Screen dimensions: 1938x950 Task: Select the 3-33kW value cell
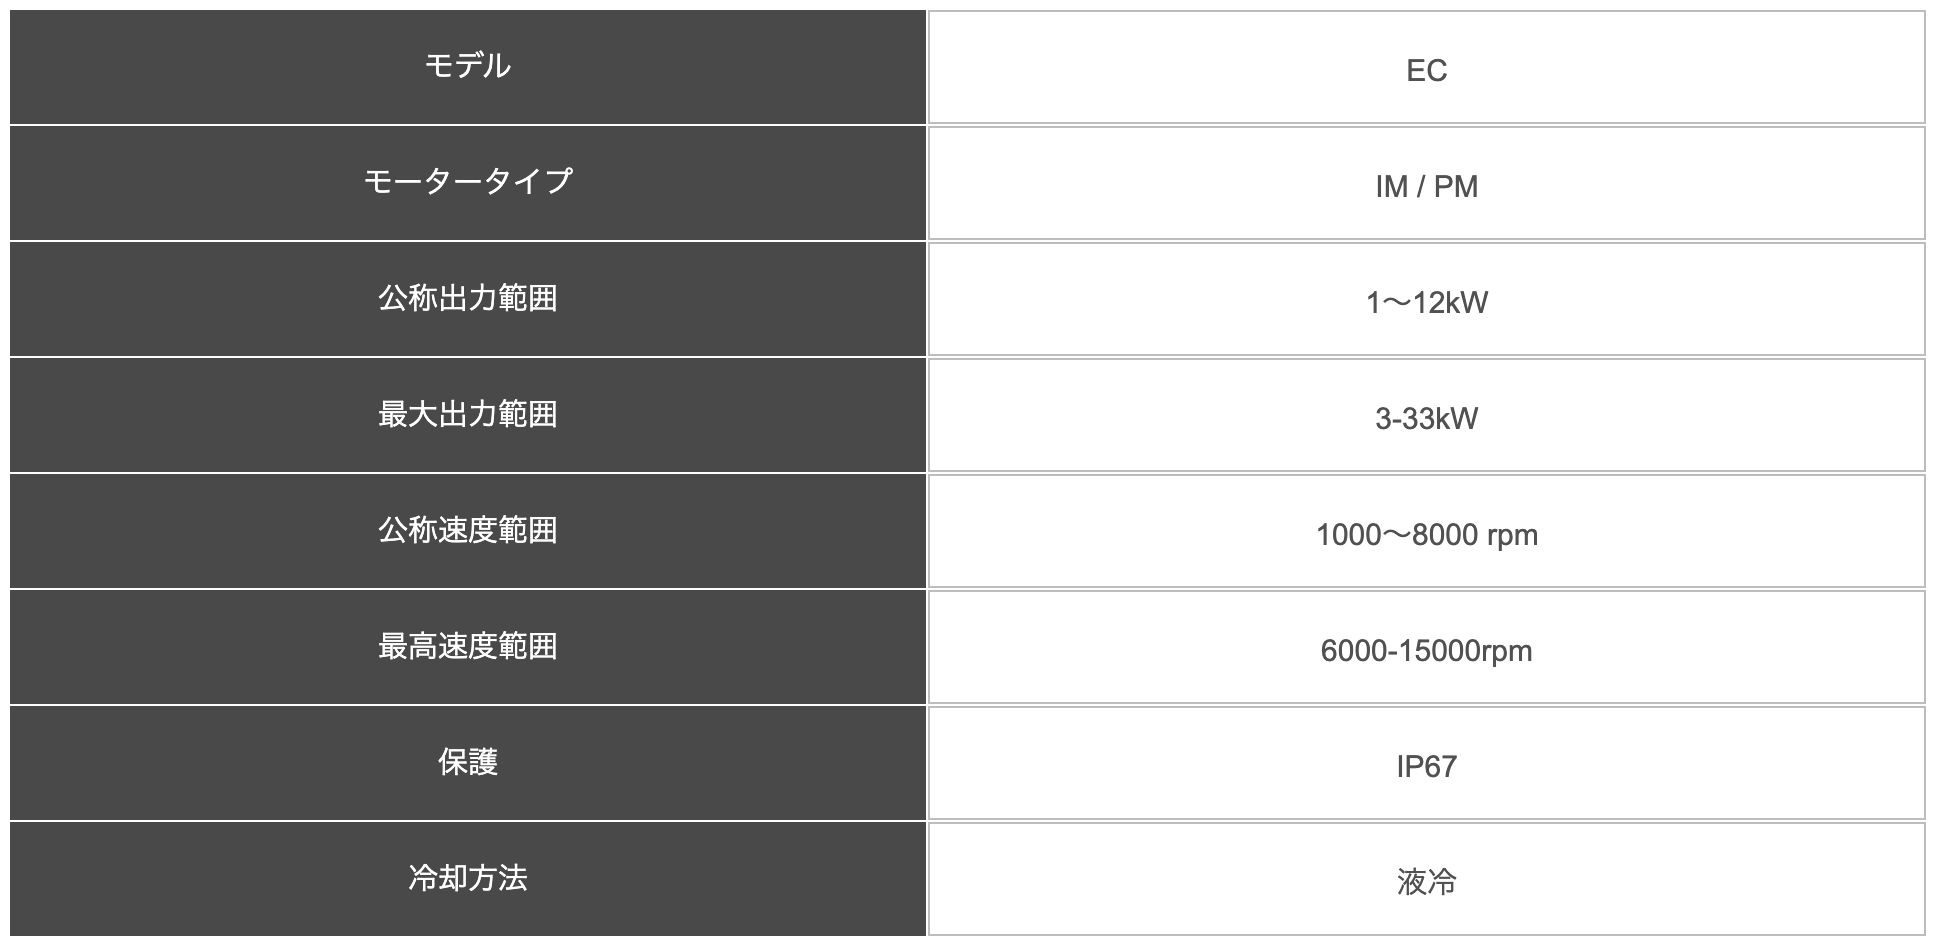tap(1427, 415)
